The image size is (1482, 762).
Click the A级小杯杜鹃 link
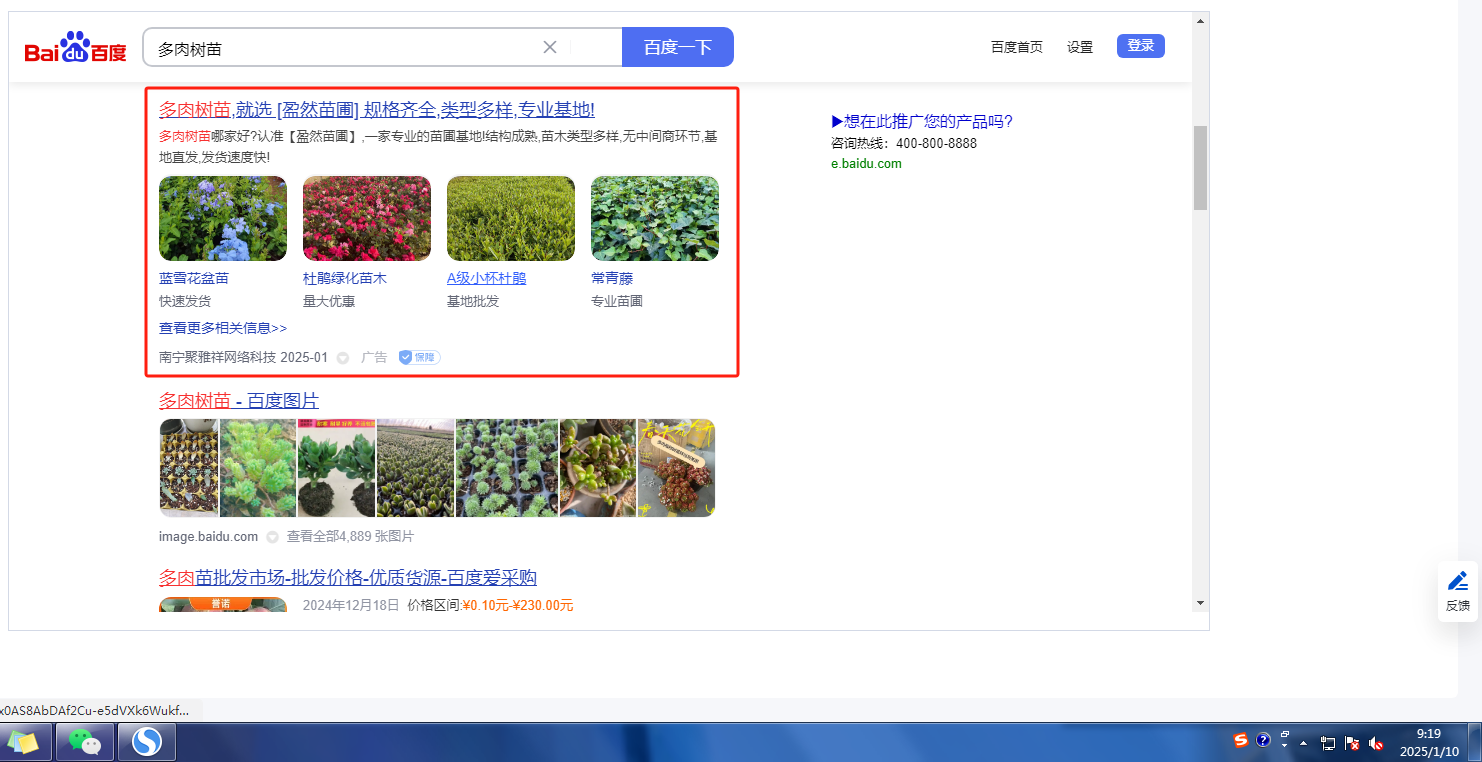(486, 278)
